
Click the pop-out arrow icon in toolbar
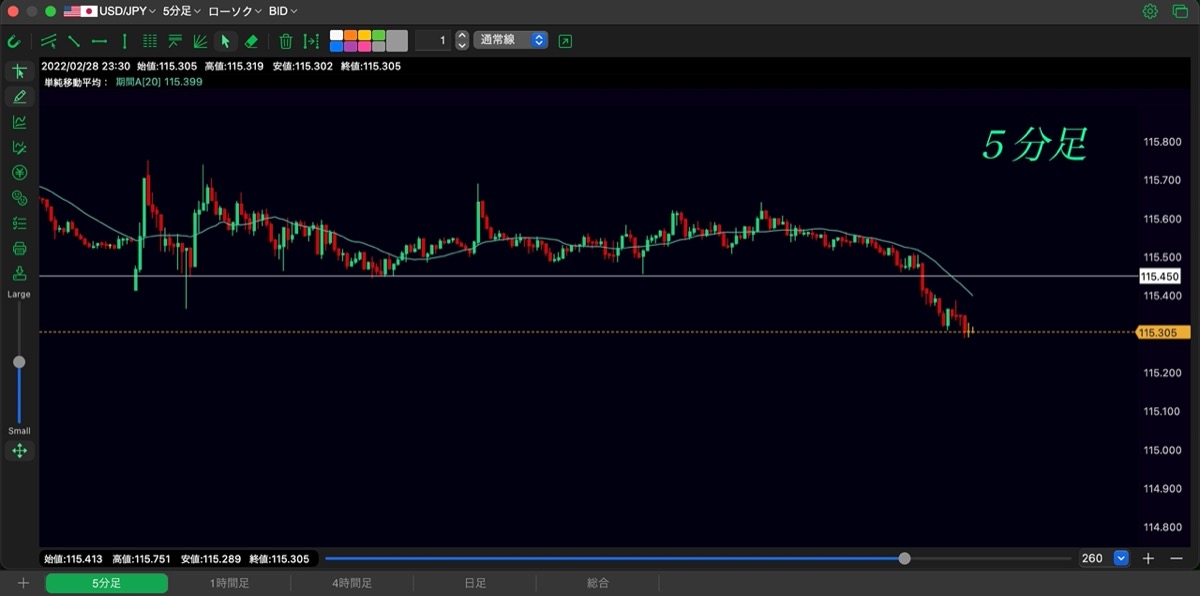566,41
